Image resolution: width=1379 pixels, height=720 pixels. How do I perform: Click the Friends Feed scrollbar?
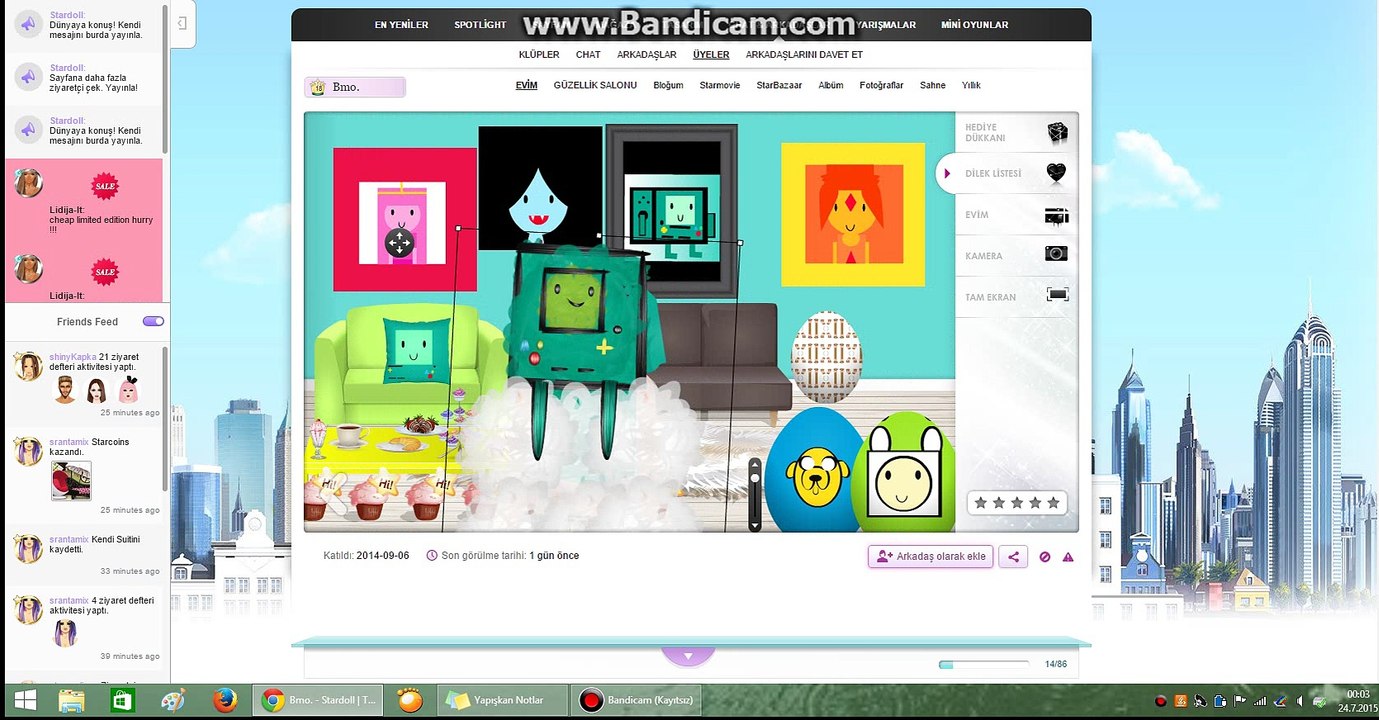tap(166, 420)
